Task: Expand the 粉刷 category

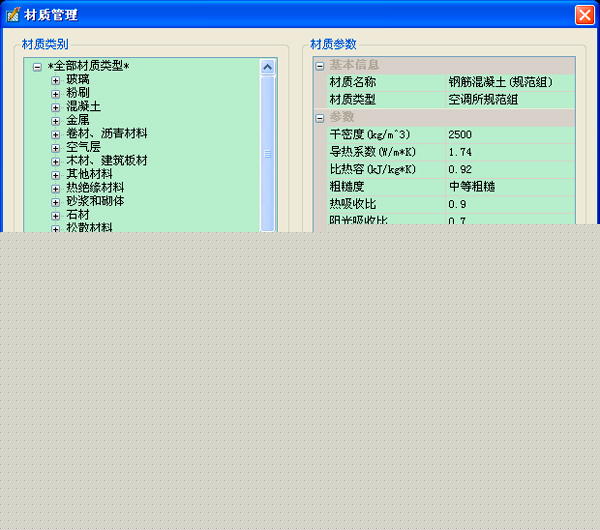Action: [55, 94]
